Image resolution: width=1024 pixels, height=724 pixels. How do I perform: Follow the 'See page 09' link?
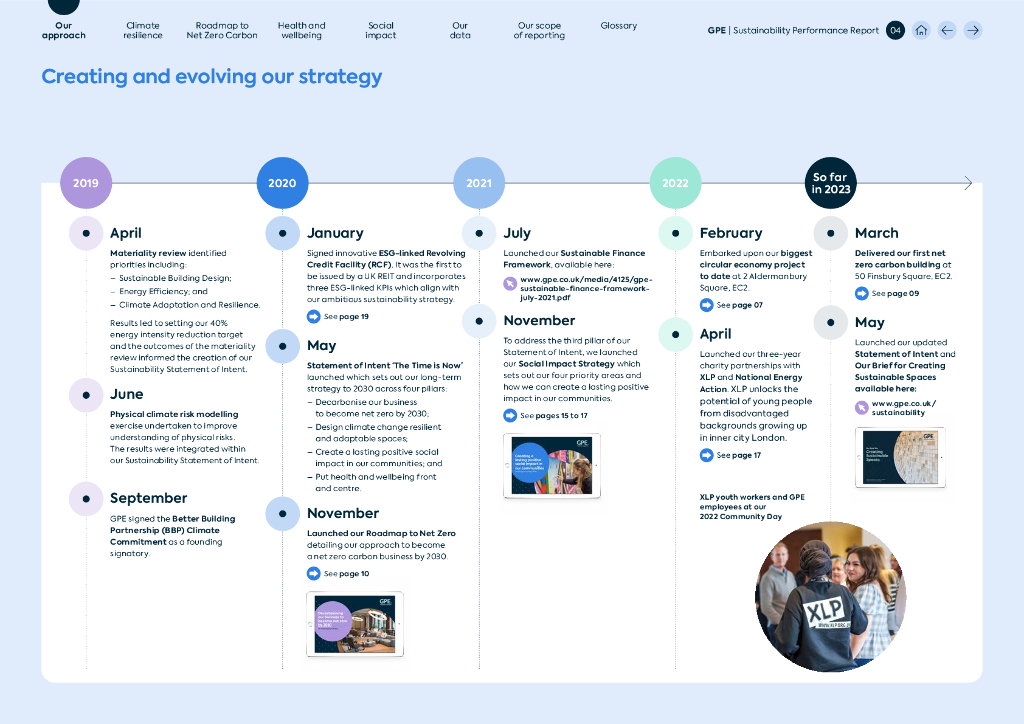[x=895, y=293]
